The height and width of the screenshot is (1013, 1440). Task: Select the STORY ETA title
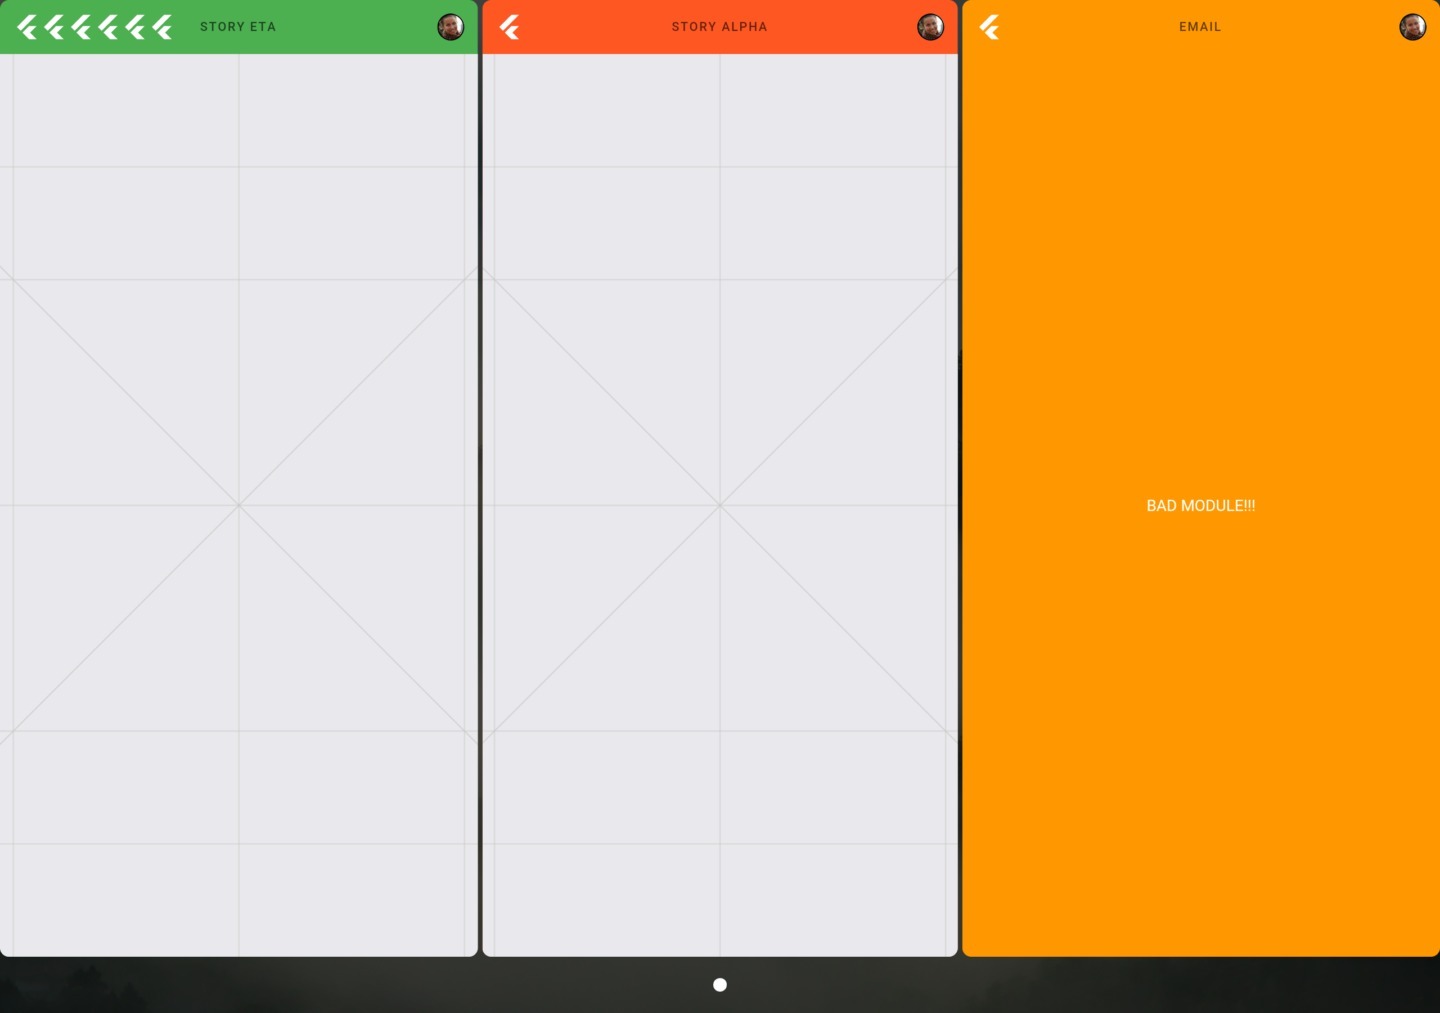point(238,27)
